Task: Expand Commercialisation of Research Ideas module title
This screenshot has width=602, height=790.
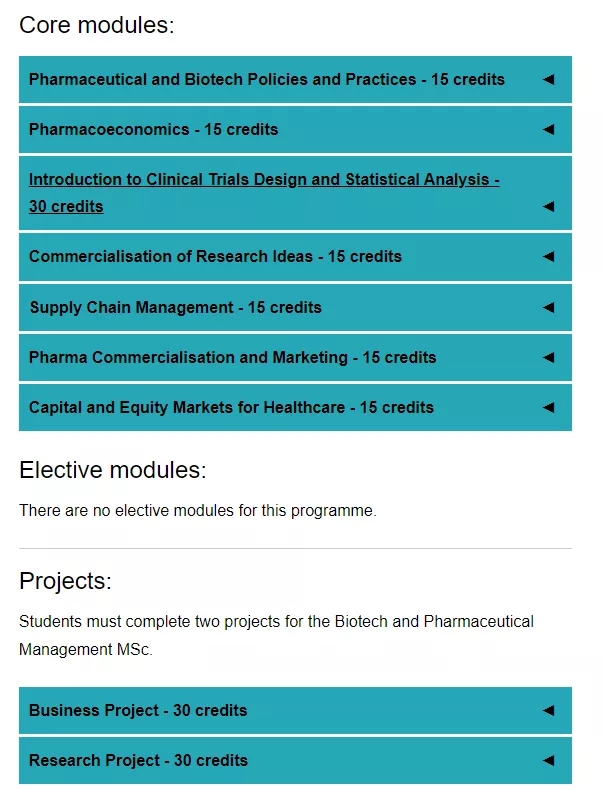Action: (215, 256)
